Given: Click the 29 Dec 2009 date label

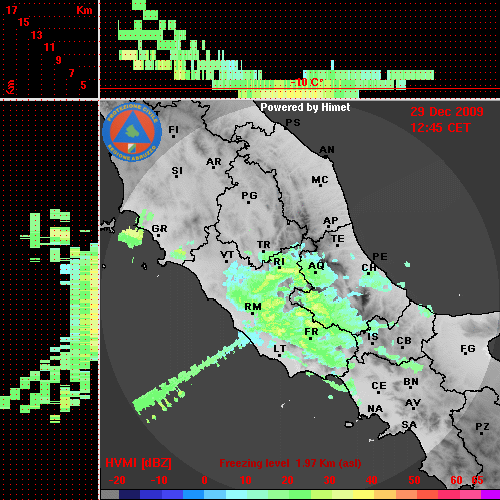Looking at the screenshot, I should (x=447, y=112).
